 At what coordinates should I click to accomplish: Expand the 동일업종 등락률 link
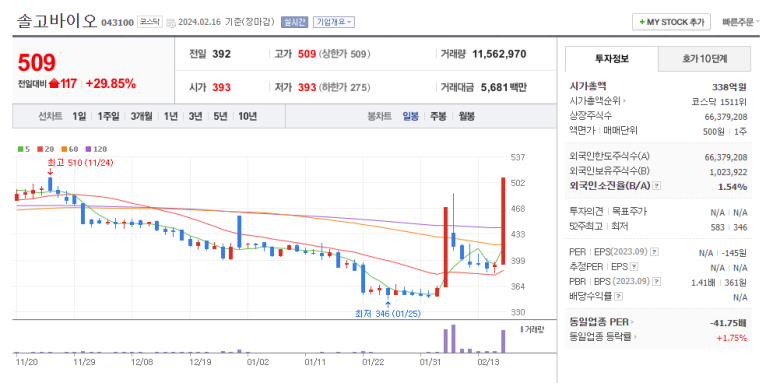tap(635, 338)
